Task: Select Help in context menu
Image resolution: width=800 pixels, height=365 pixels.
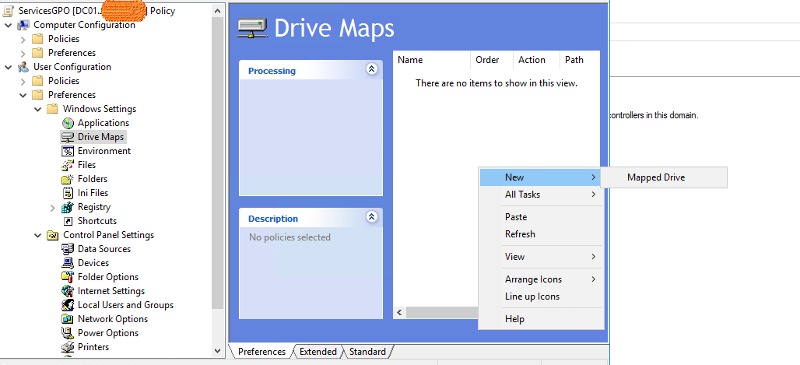Action: point(541,319)
